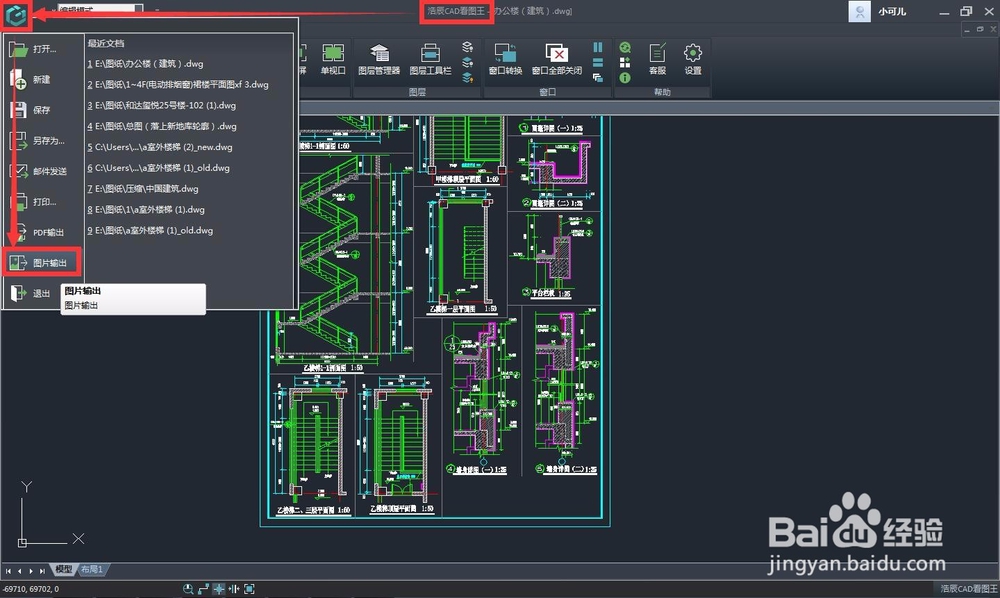Tile windows vertically icon
The image size is (1000, 598).
(x=598, y=47)
